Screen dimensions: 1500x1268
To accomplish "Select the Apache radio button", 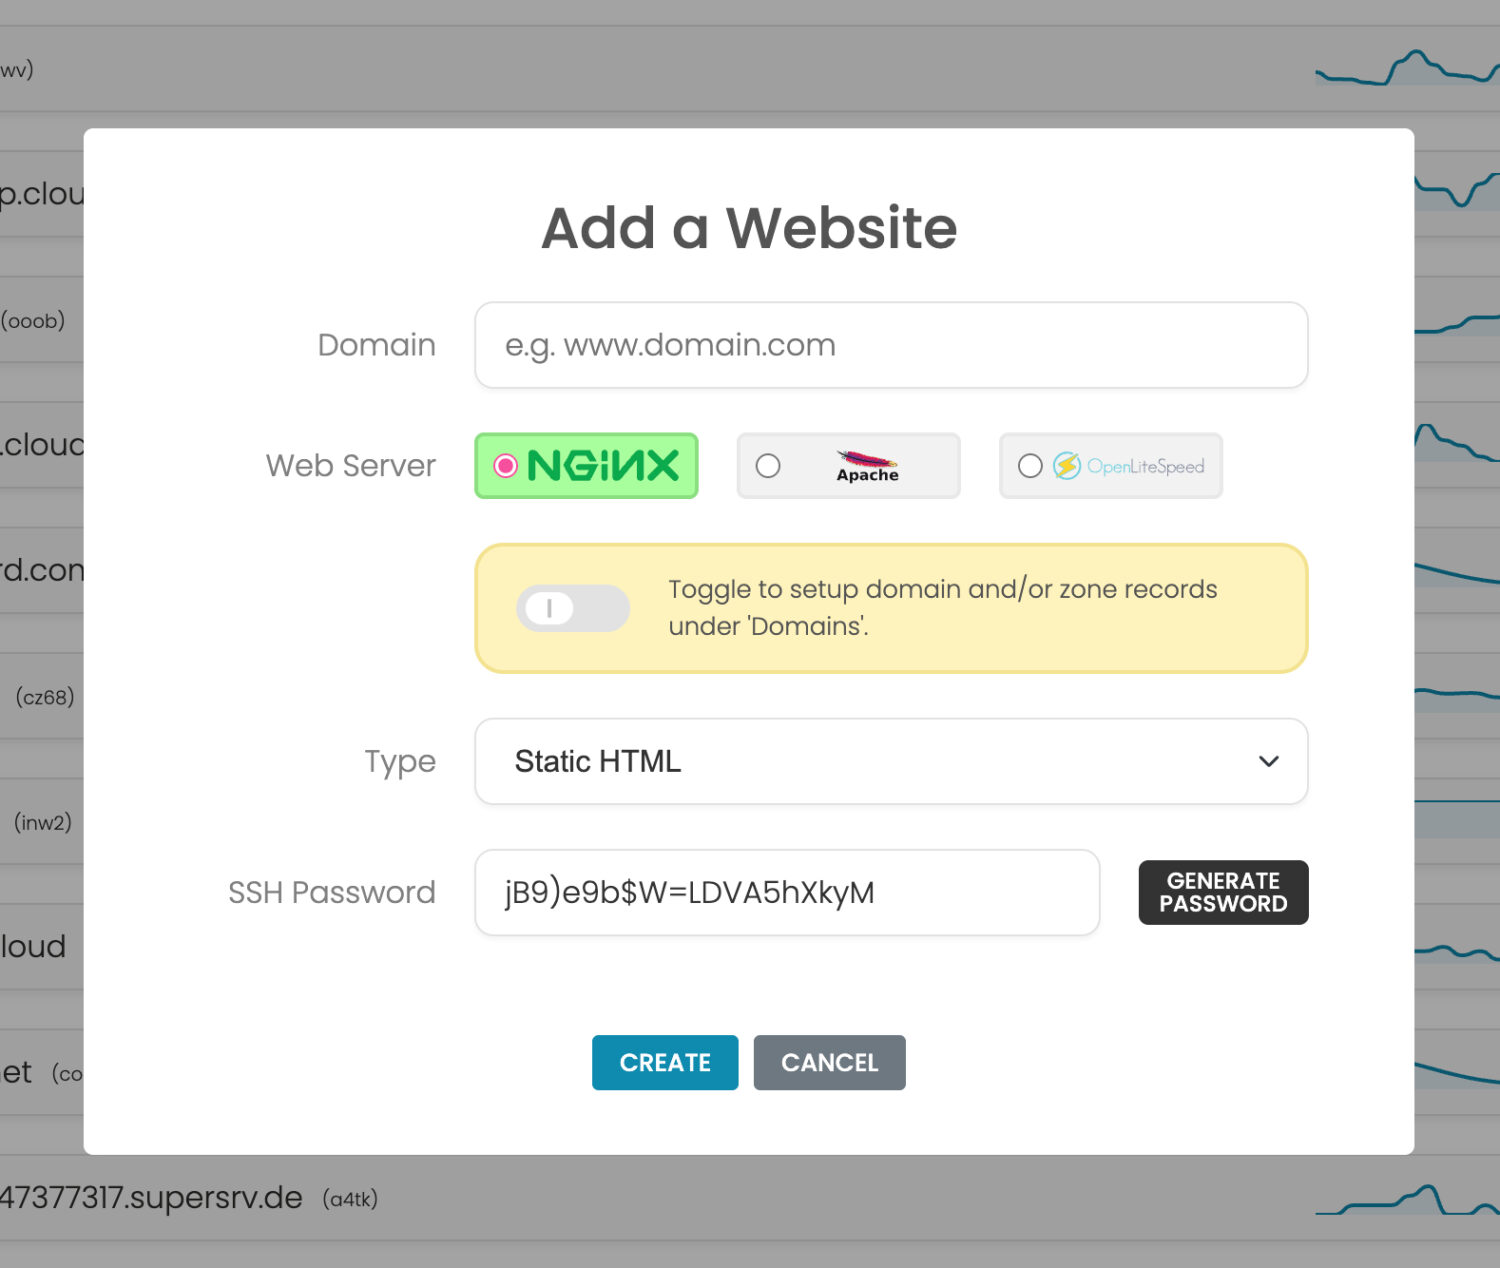I will pos(768,466).
